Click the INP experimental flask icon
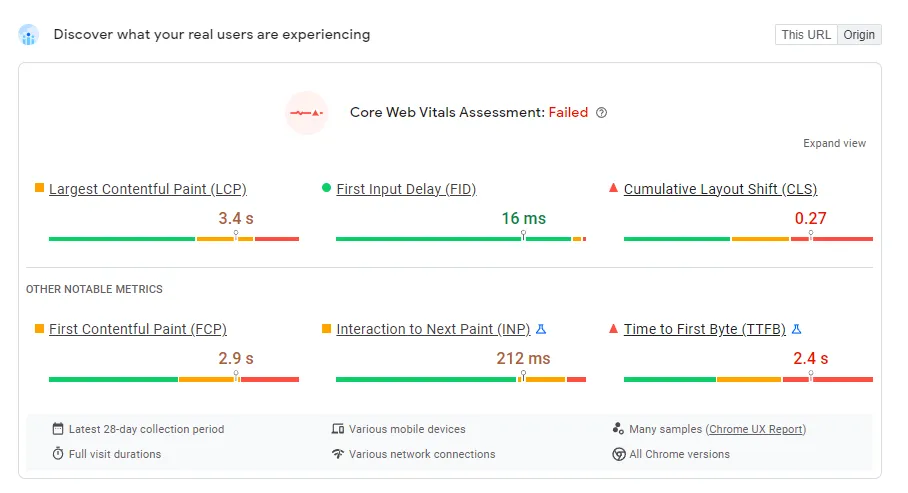This screenshot has width=908, height=493. point(541,329)
